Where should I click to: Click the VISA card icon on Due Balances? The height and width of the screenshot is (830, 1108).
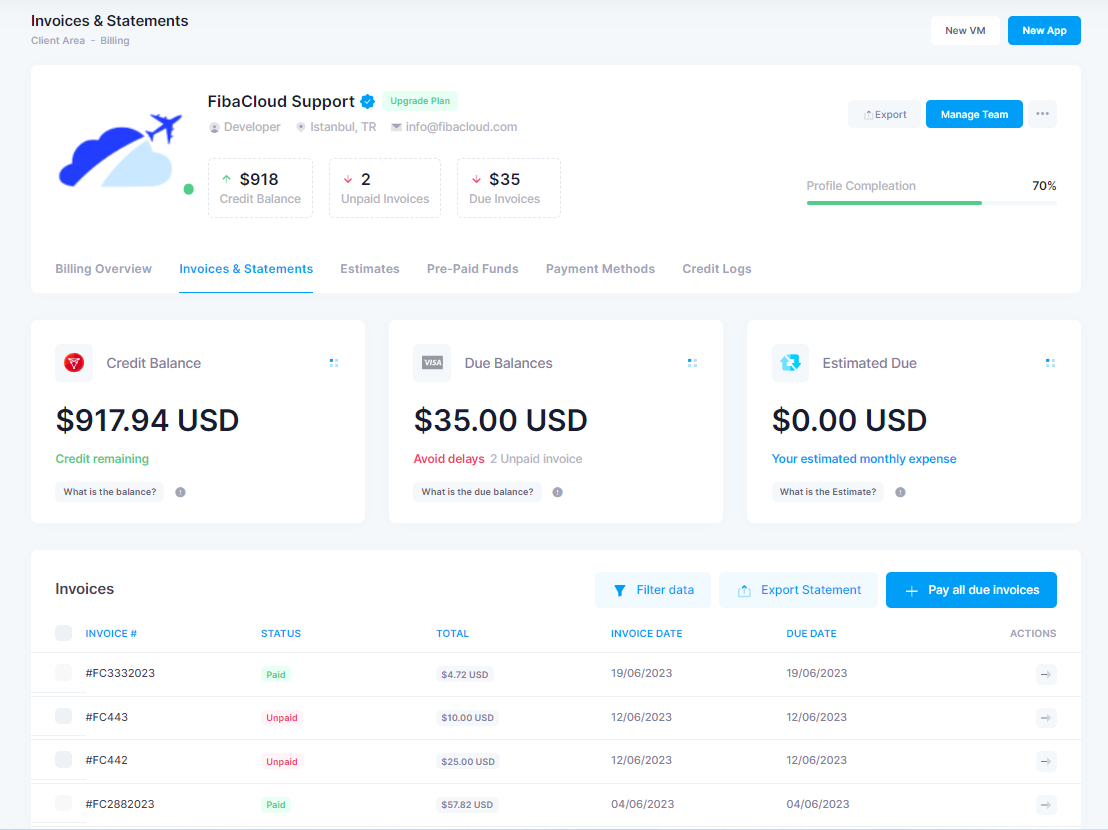click(x=432, y=363)
